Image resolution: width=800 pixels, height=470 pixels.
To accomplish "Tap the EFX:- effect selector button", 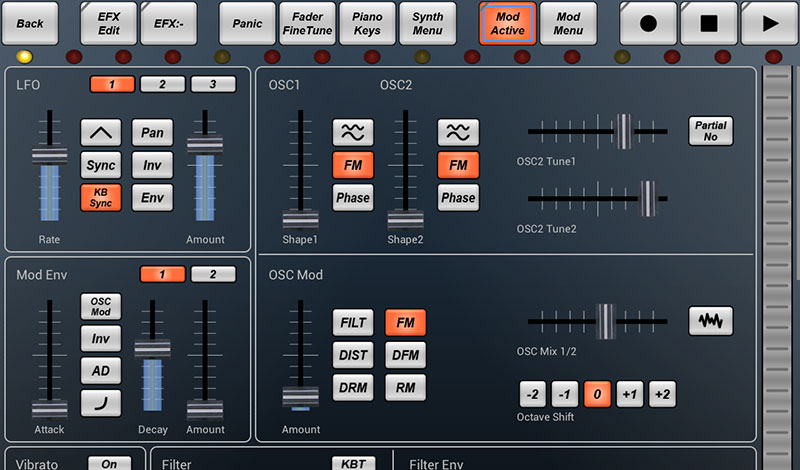I will [x=169, y=23].
